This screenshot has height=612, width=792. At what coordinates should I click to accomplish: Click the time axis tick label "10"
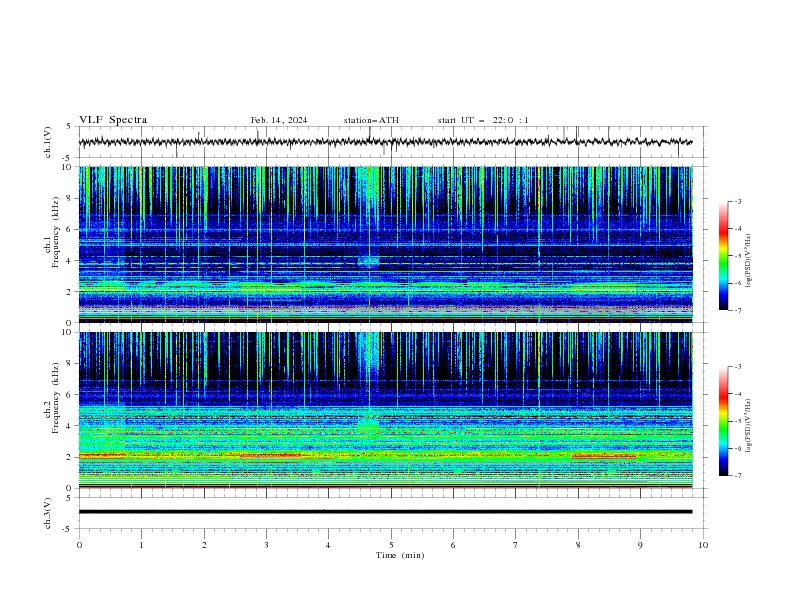(x=703, y=545)
